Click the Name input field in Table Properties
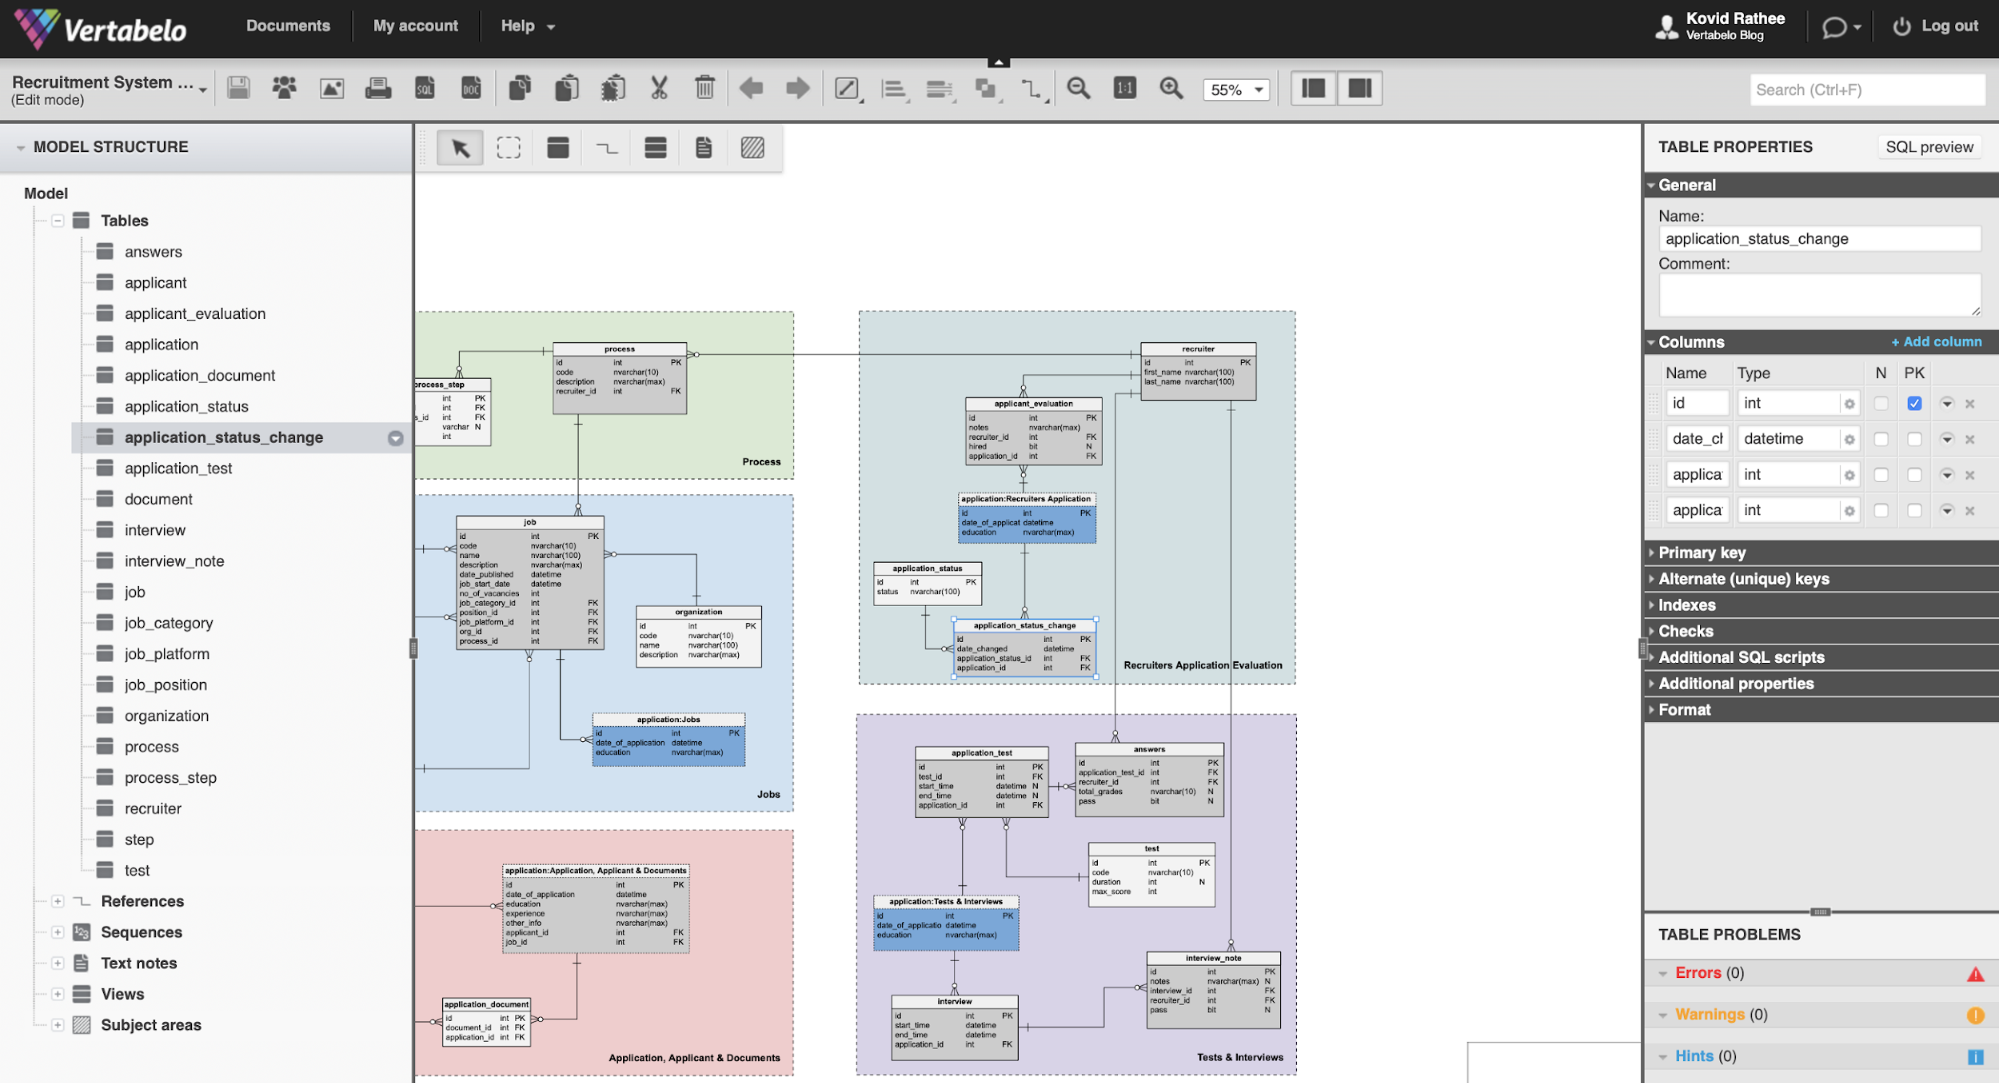The height and width of the screenshot is (1083, 1999). pos(1818,237)
